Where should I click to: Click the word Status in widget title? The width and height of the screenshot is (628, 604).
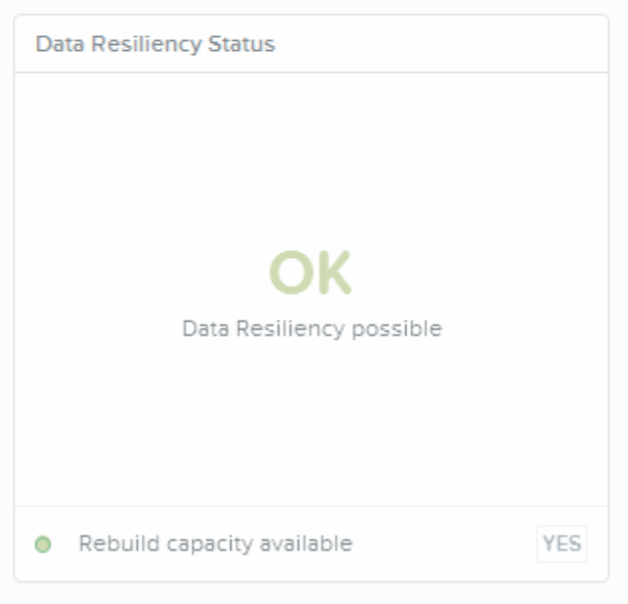(x=242, y=44)
